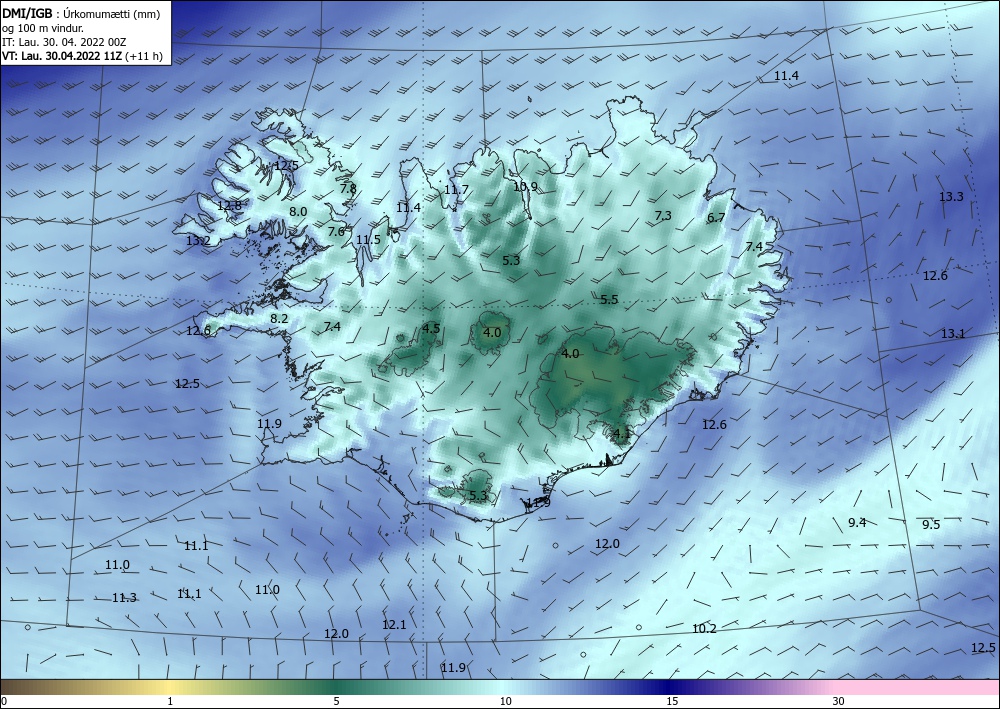This screenshot has width=1000, height=709.
Task: Click the 13.2 value off the west coast
Action: 198,240
